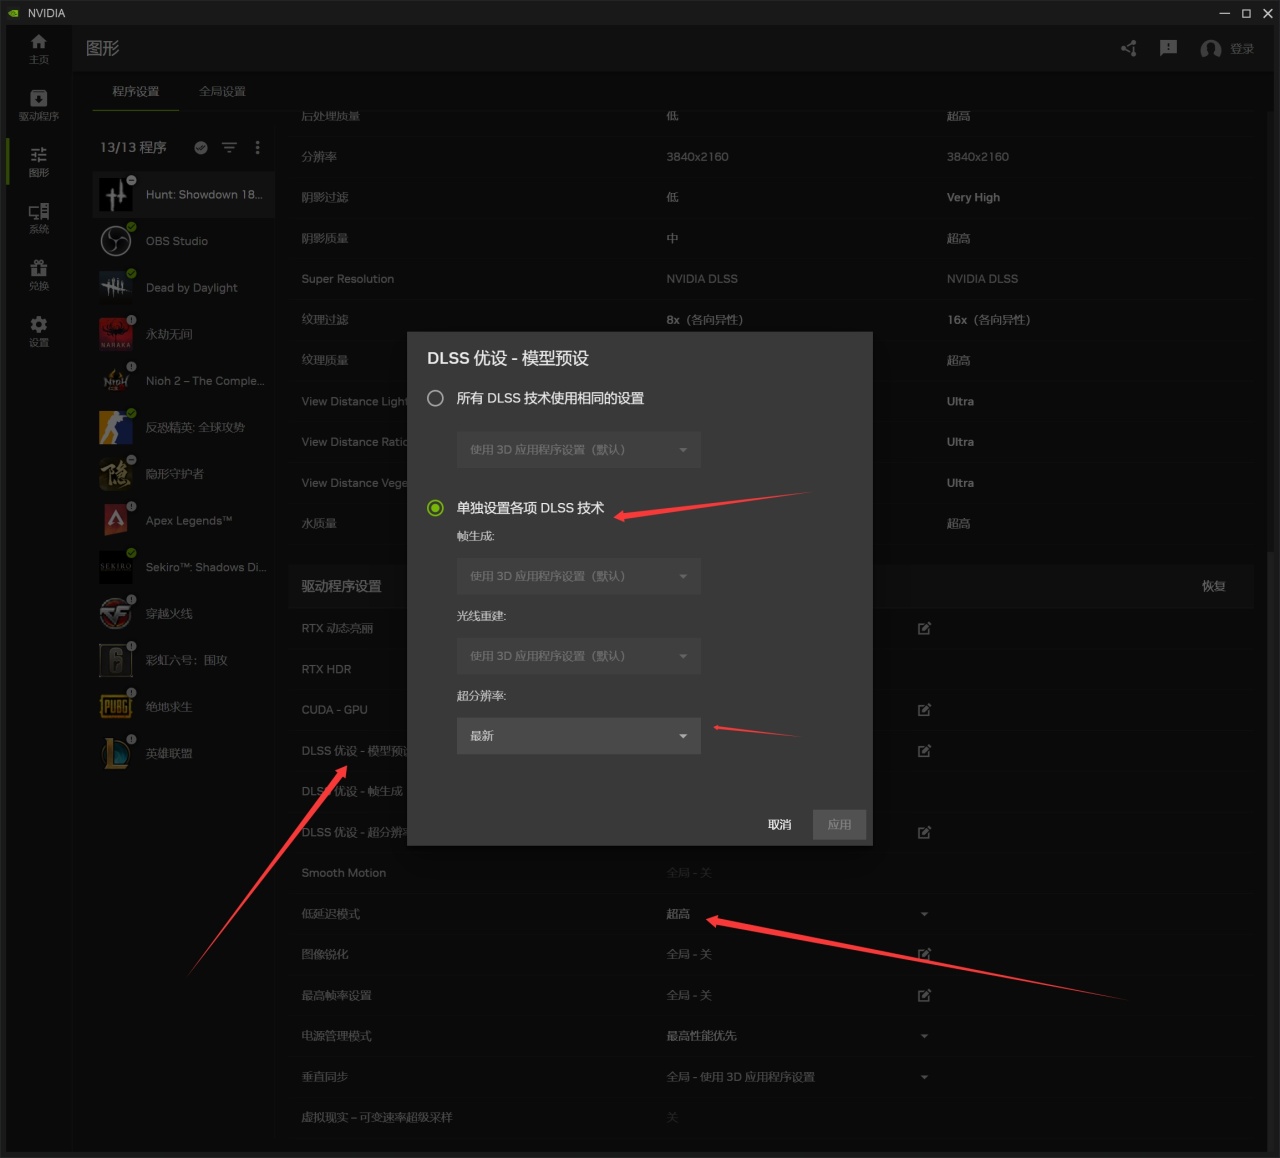
Task: Click 恢复 in 驱动程序设置 header
Action: 1213,586
